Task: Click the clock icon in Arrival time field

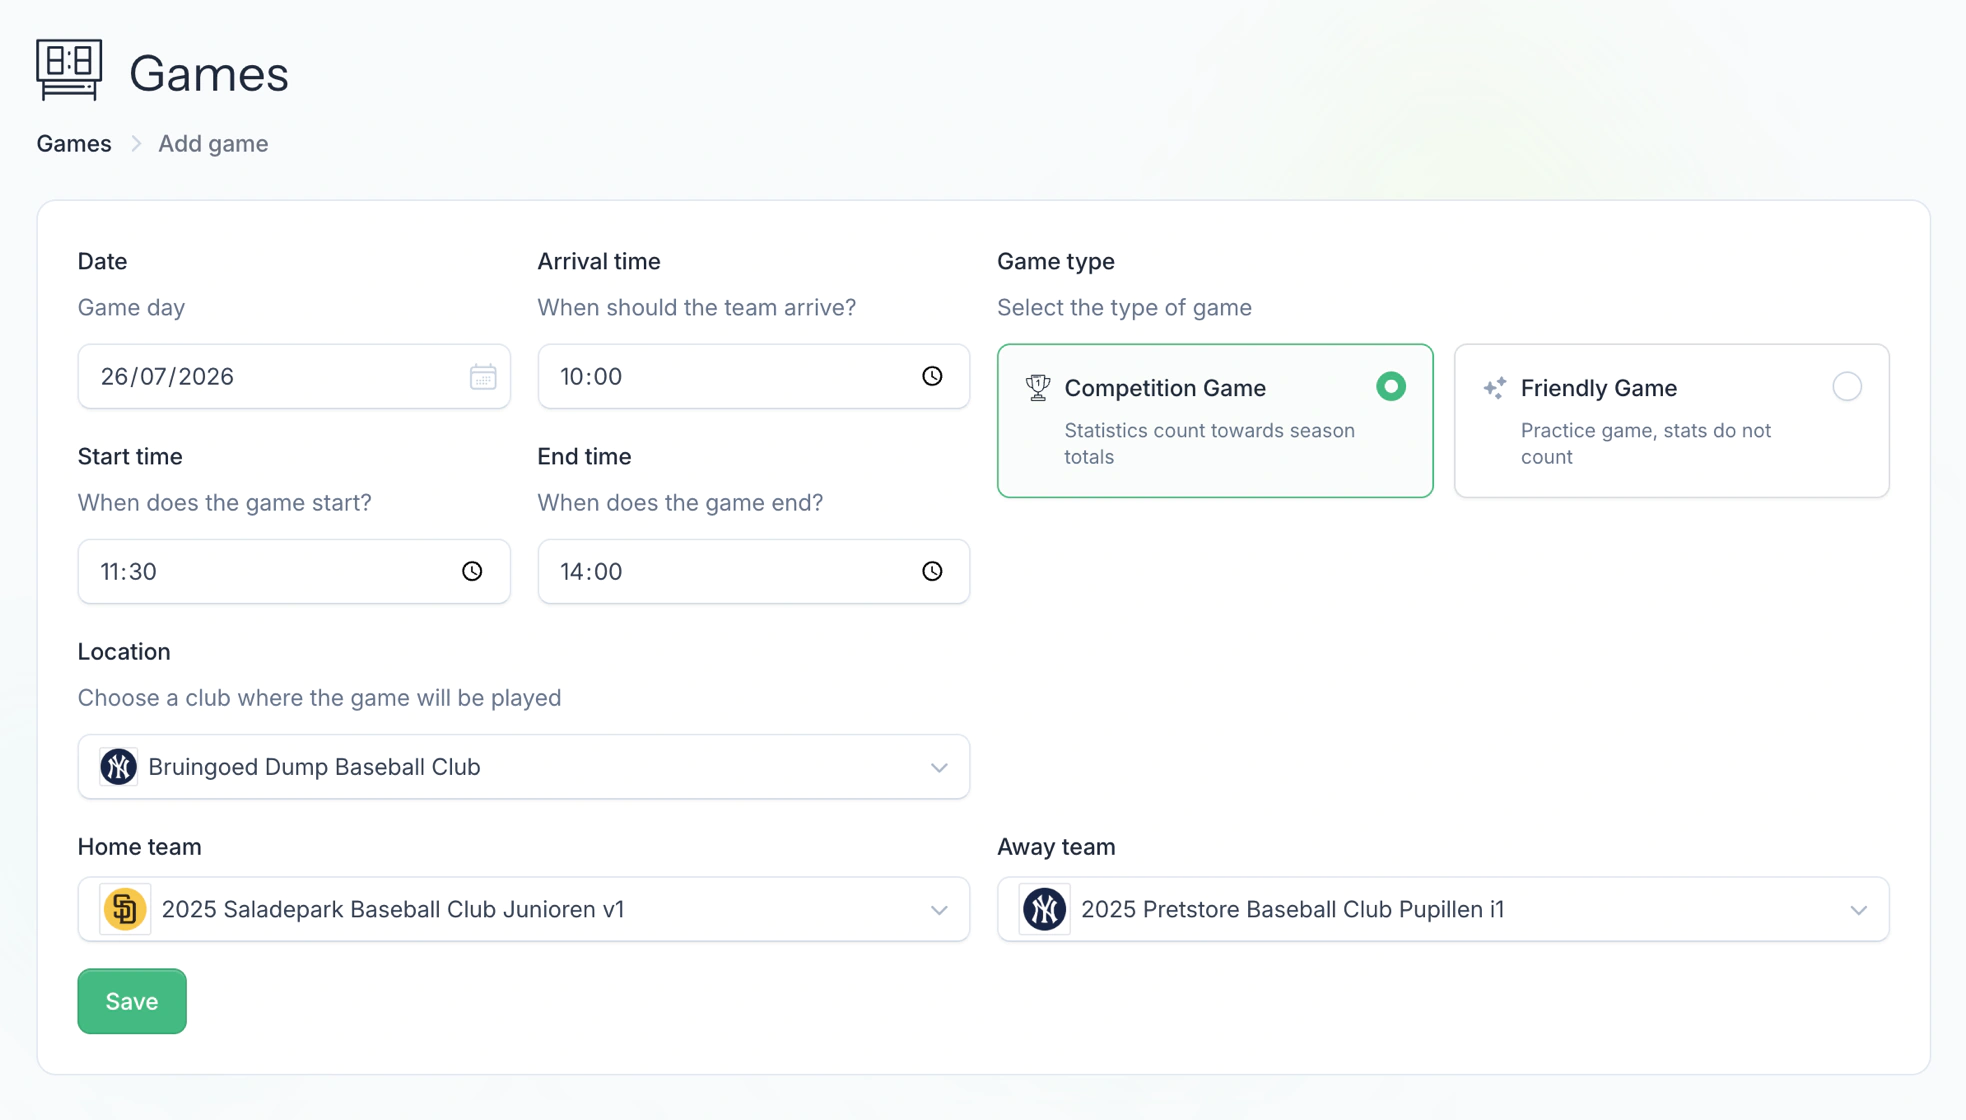Action: click(x=932, y=376)
